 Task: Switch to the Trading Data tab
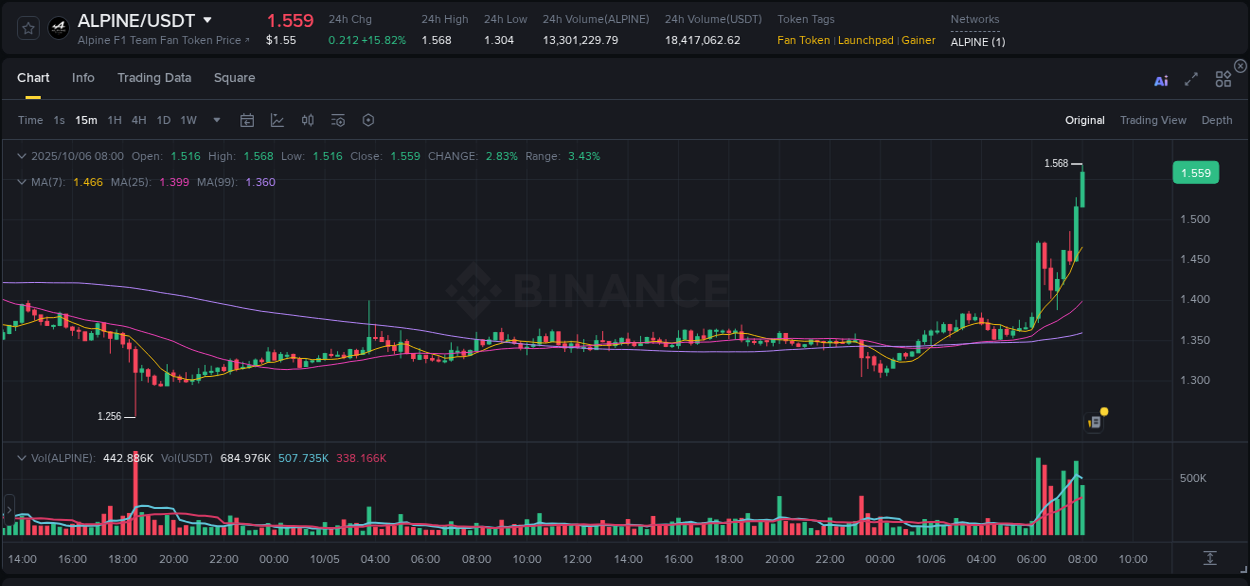(154, 77)
